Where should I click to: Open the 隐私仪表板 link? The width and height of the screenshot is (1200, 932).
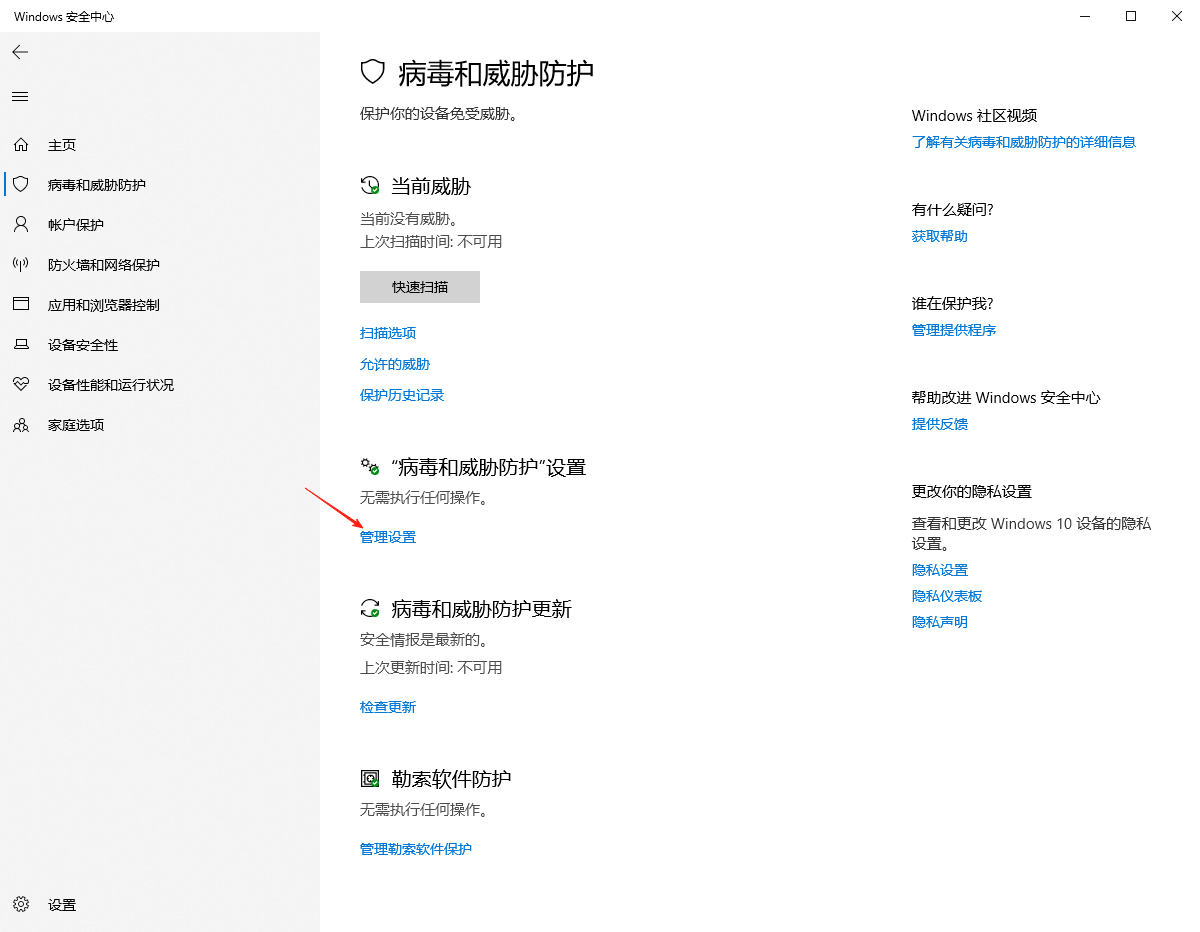[947, 596]
